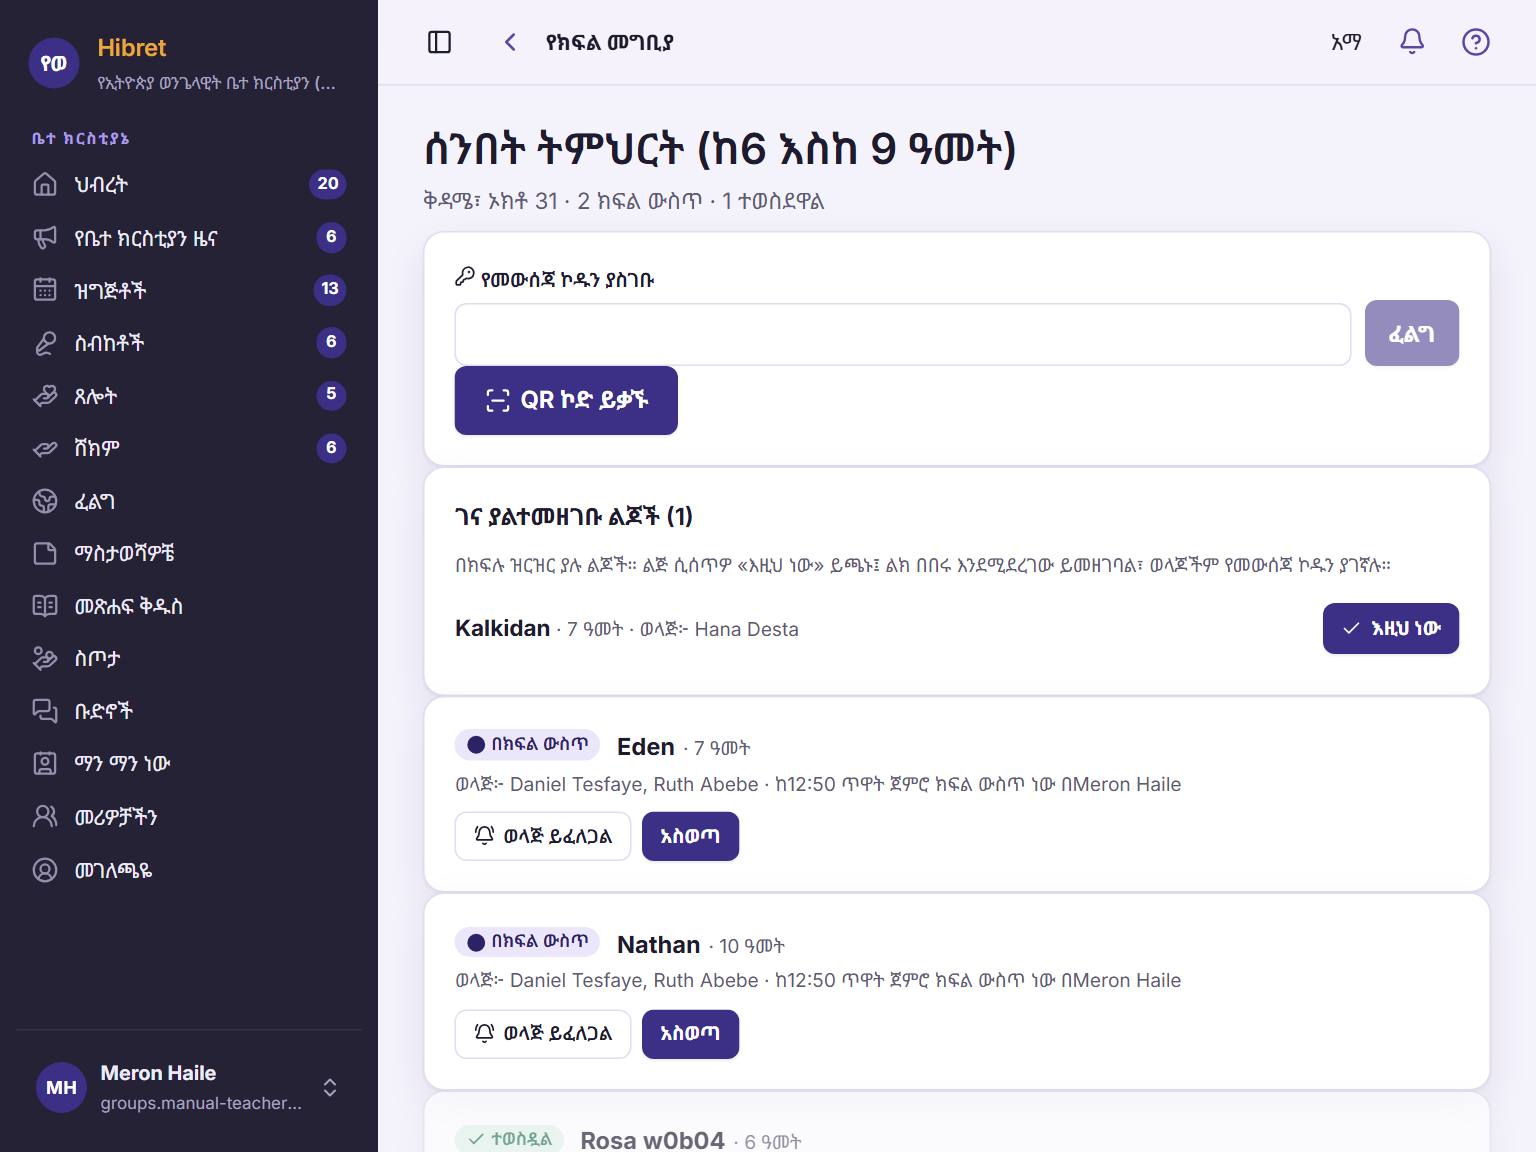Click the ስጦታ giving hand icon
Viewport: 1536px width, 1152px height.
click(x=45, y=658)
